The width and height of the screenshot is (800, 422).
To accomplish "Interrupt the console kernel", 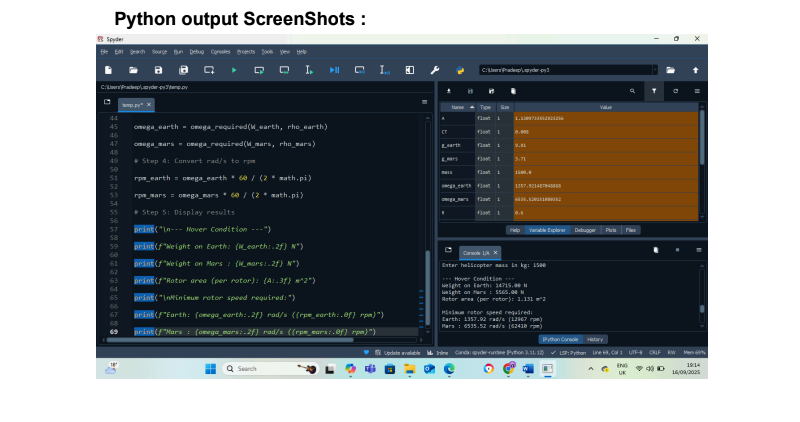I will tap(678, 250).
